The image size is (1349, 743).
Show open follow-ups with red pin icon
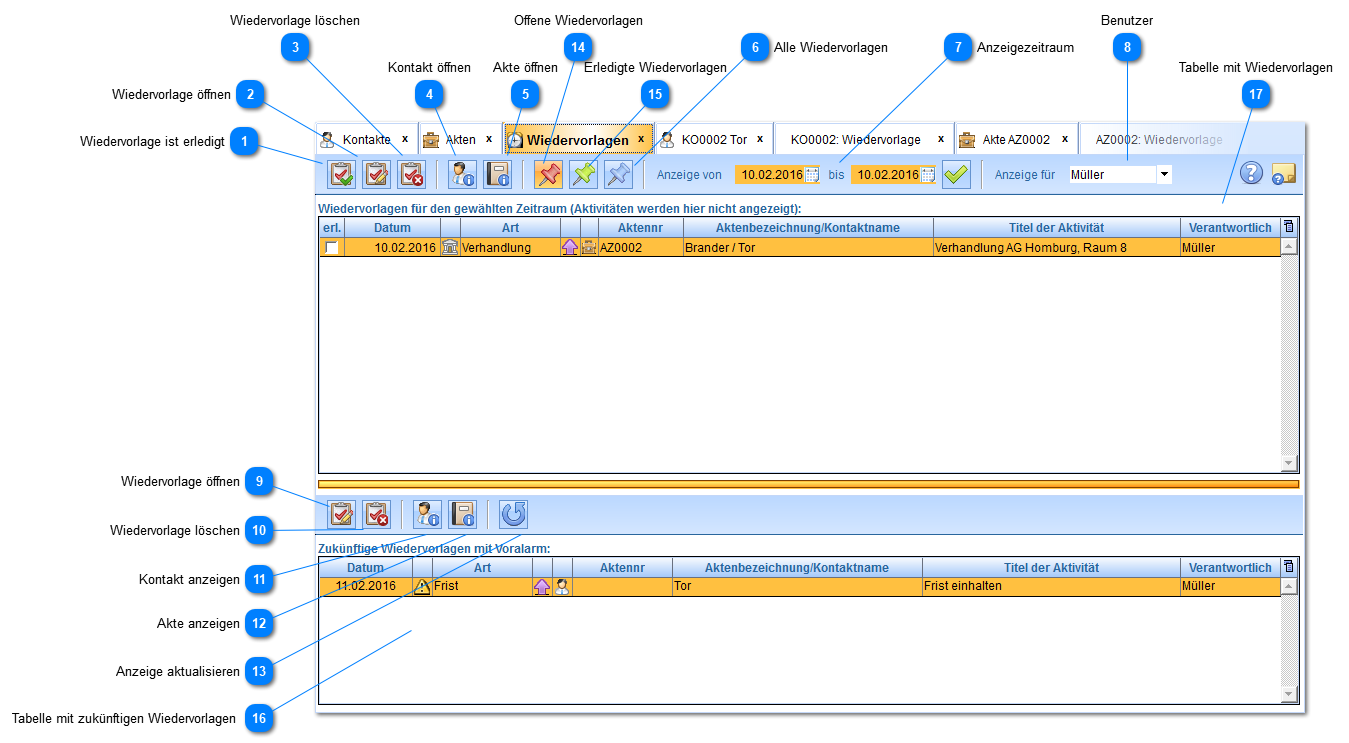[x=548, y=174]
